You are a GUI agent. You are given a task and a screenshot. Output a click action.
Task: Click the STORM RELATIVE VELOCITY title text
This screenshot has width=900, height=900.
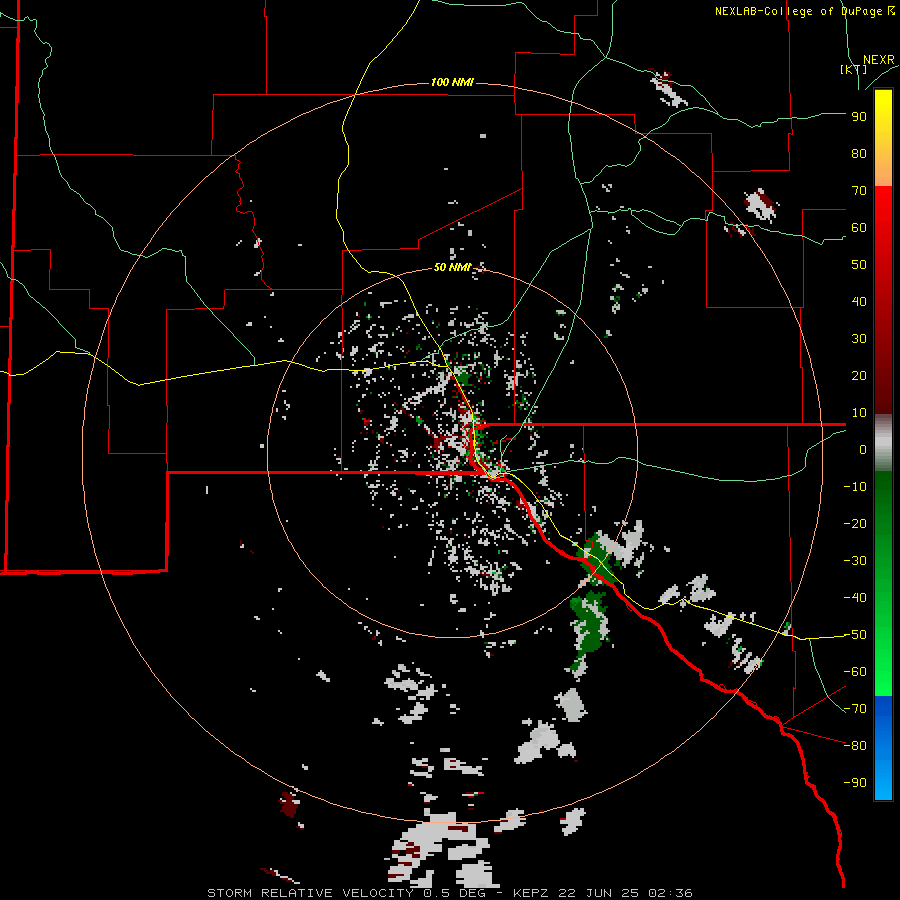click(x=313, y=893)
